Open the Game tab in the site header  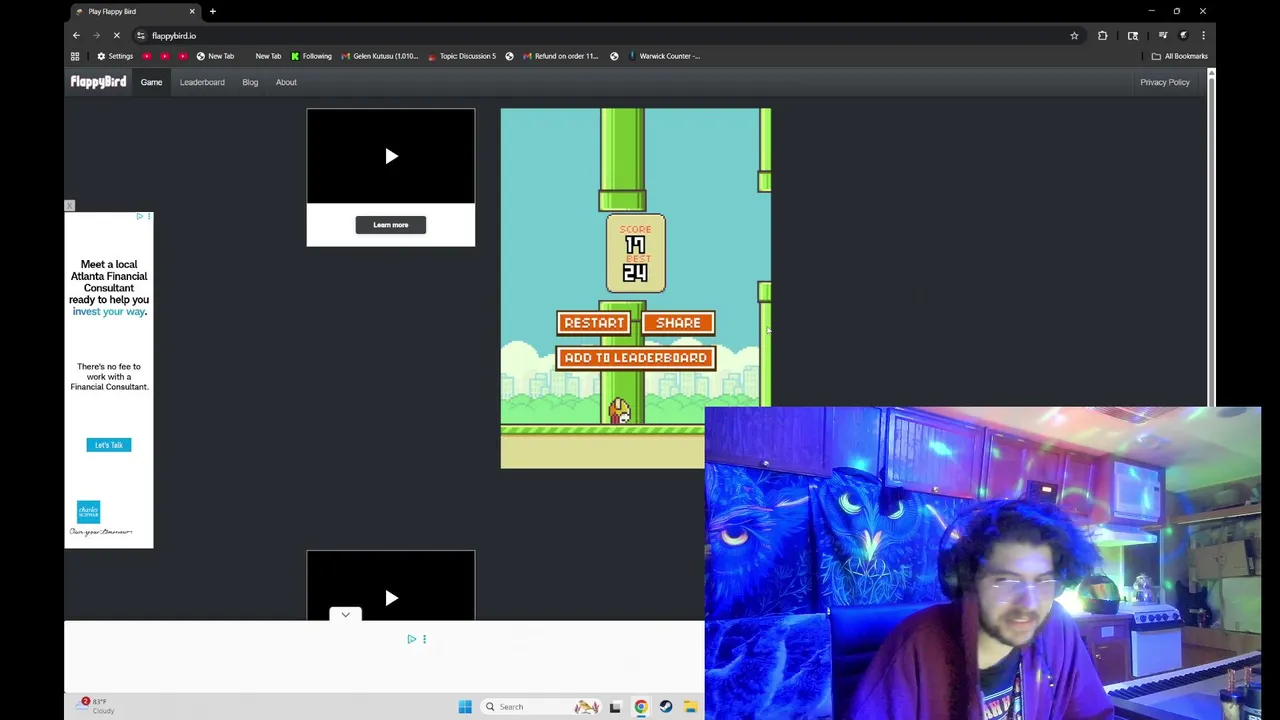[151, 82]
